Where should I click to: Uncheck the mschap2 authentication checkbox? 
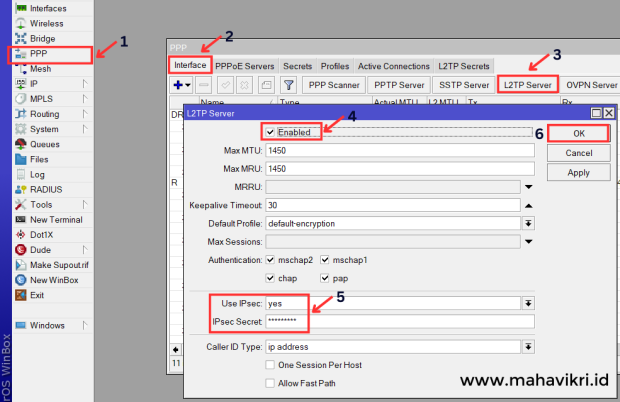271,260
